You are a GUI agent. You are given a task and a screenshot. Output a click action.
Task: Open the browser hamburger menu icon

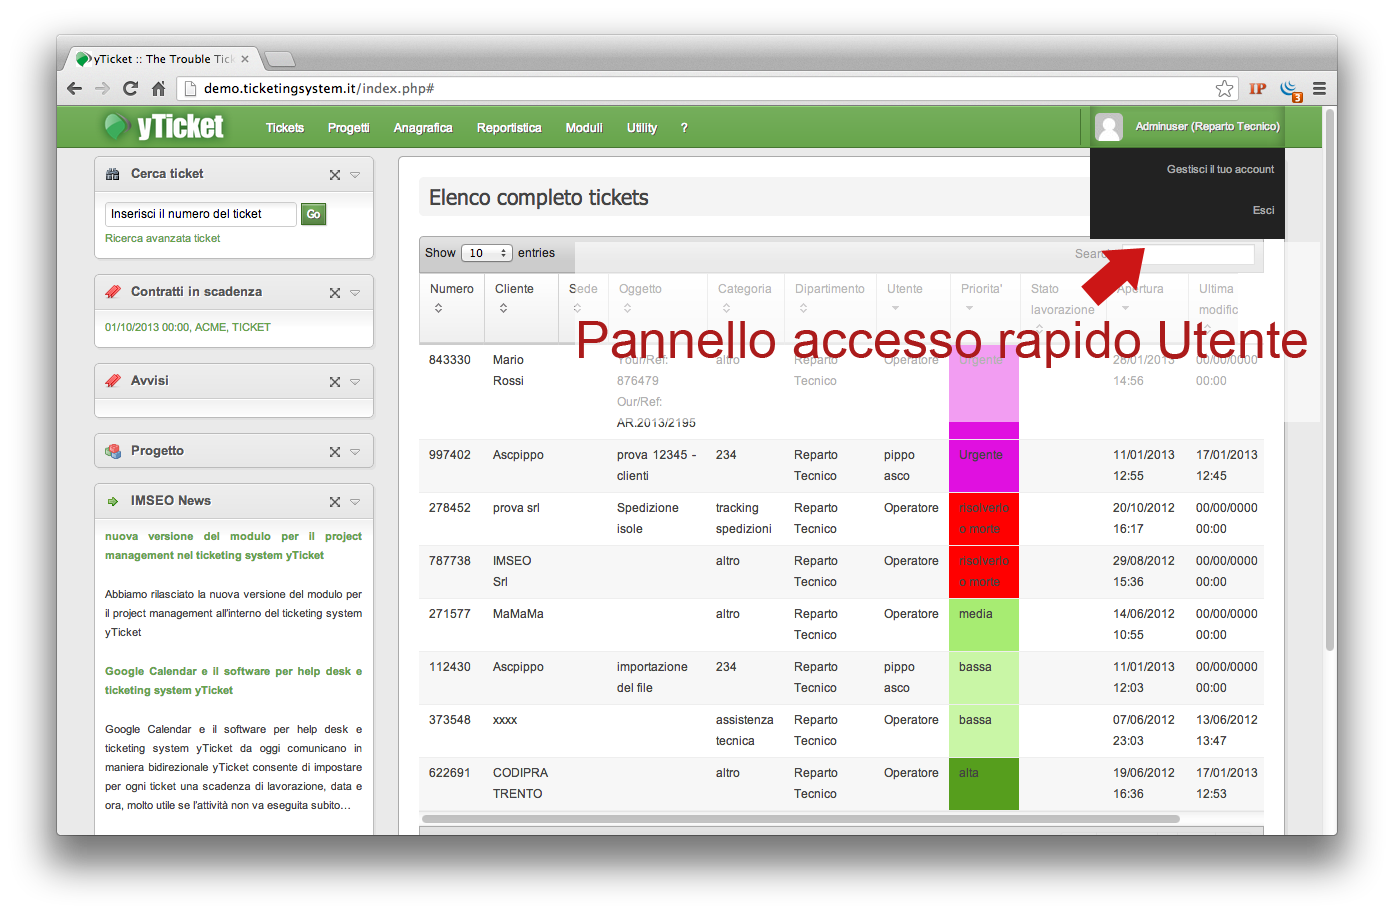click(1319, 88)
